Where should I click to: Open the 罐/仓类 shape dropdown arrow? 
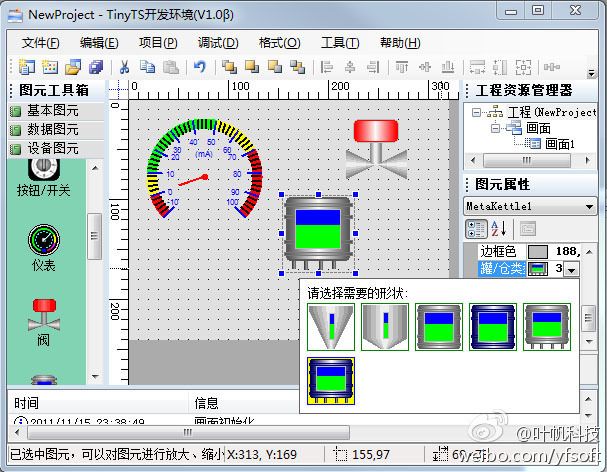pos(571,269)
